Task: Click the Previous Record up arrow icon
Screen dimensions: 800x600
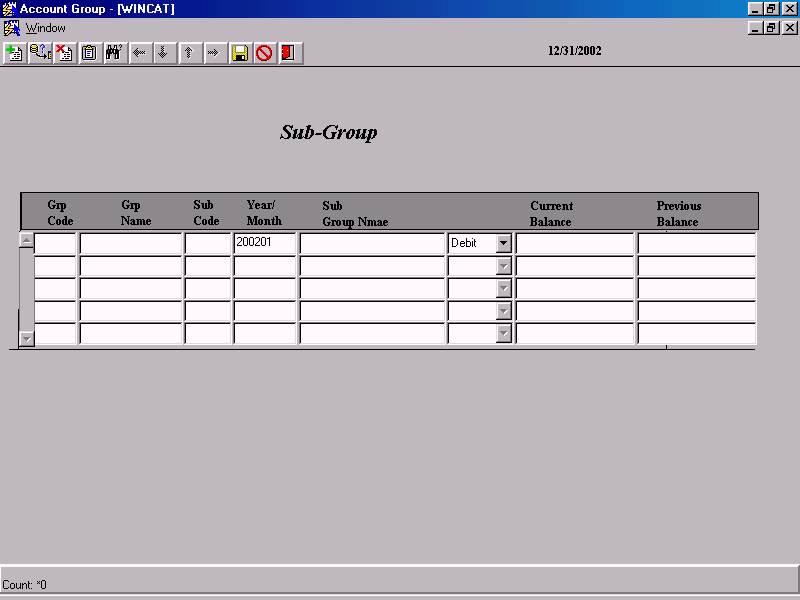Action: 189,53
